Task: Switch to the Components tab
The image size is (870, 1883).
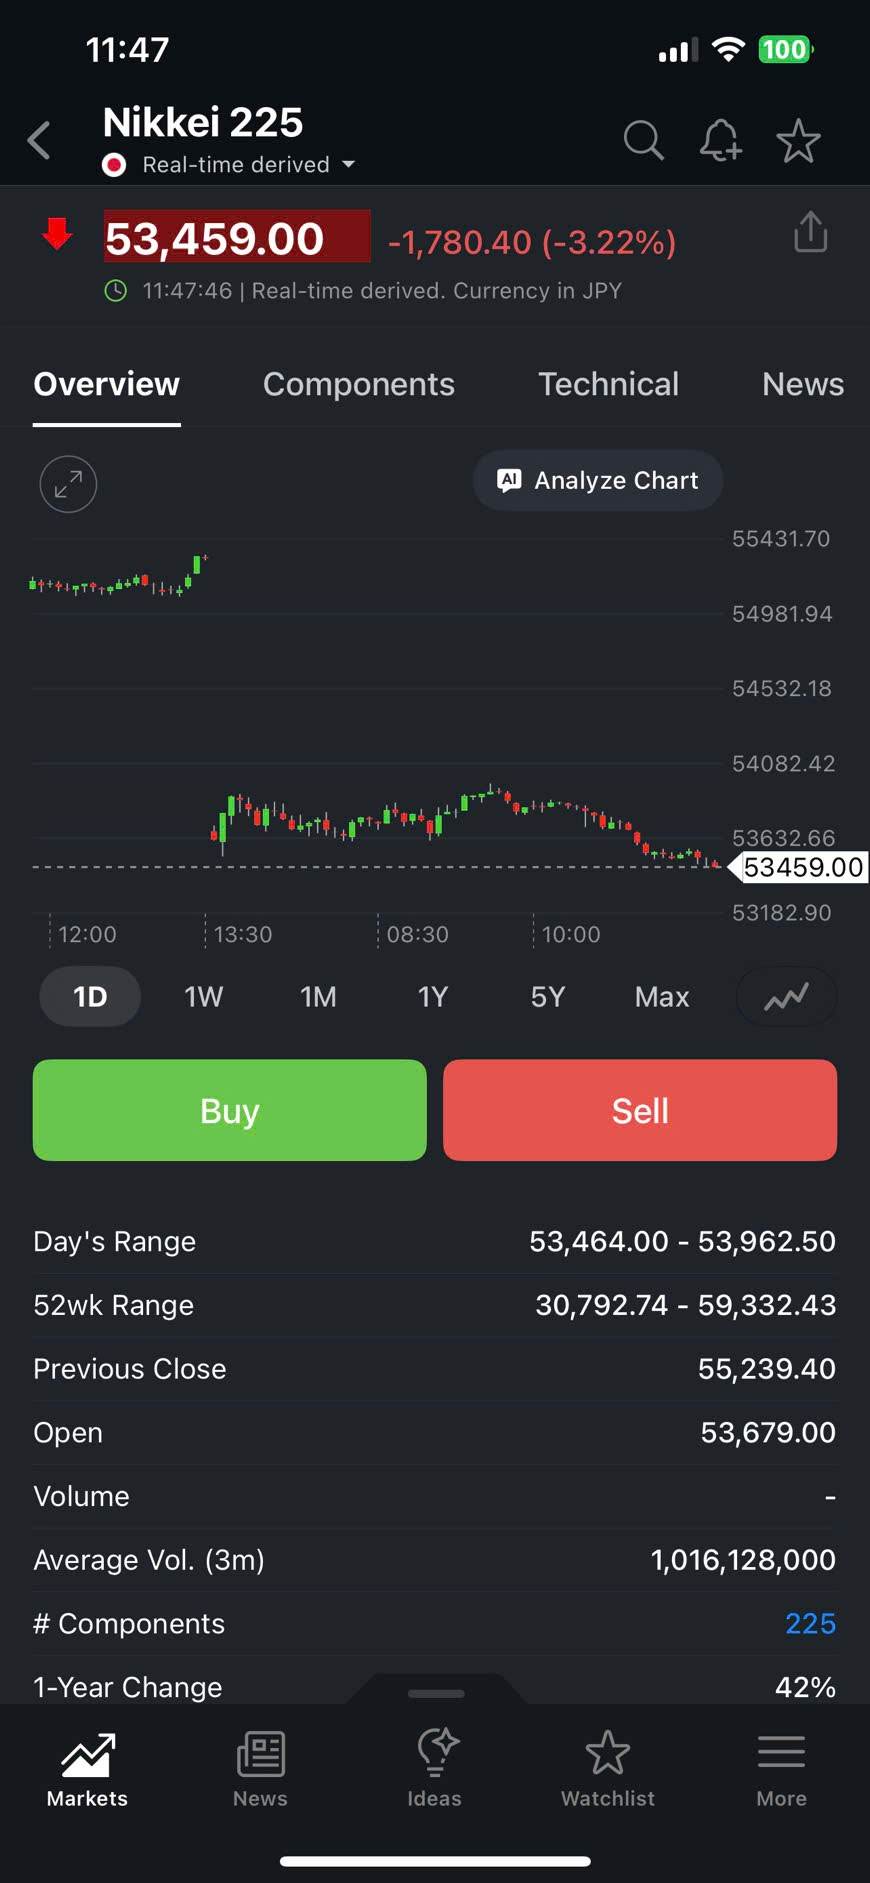Action: click(358, 385)
